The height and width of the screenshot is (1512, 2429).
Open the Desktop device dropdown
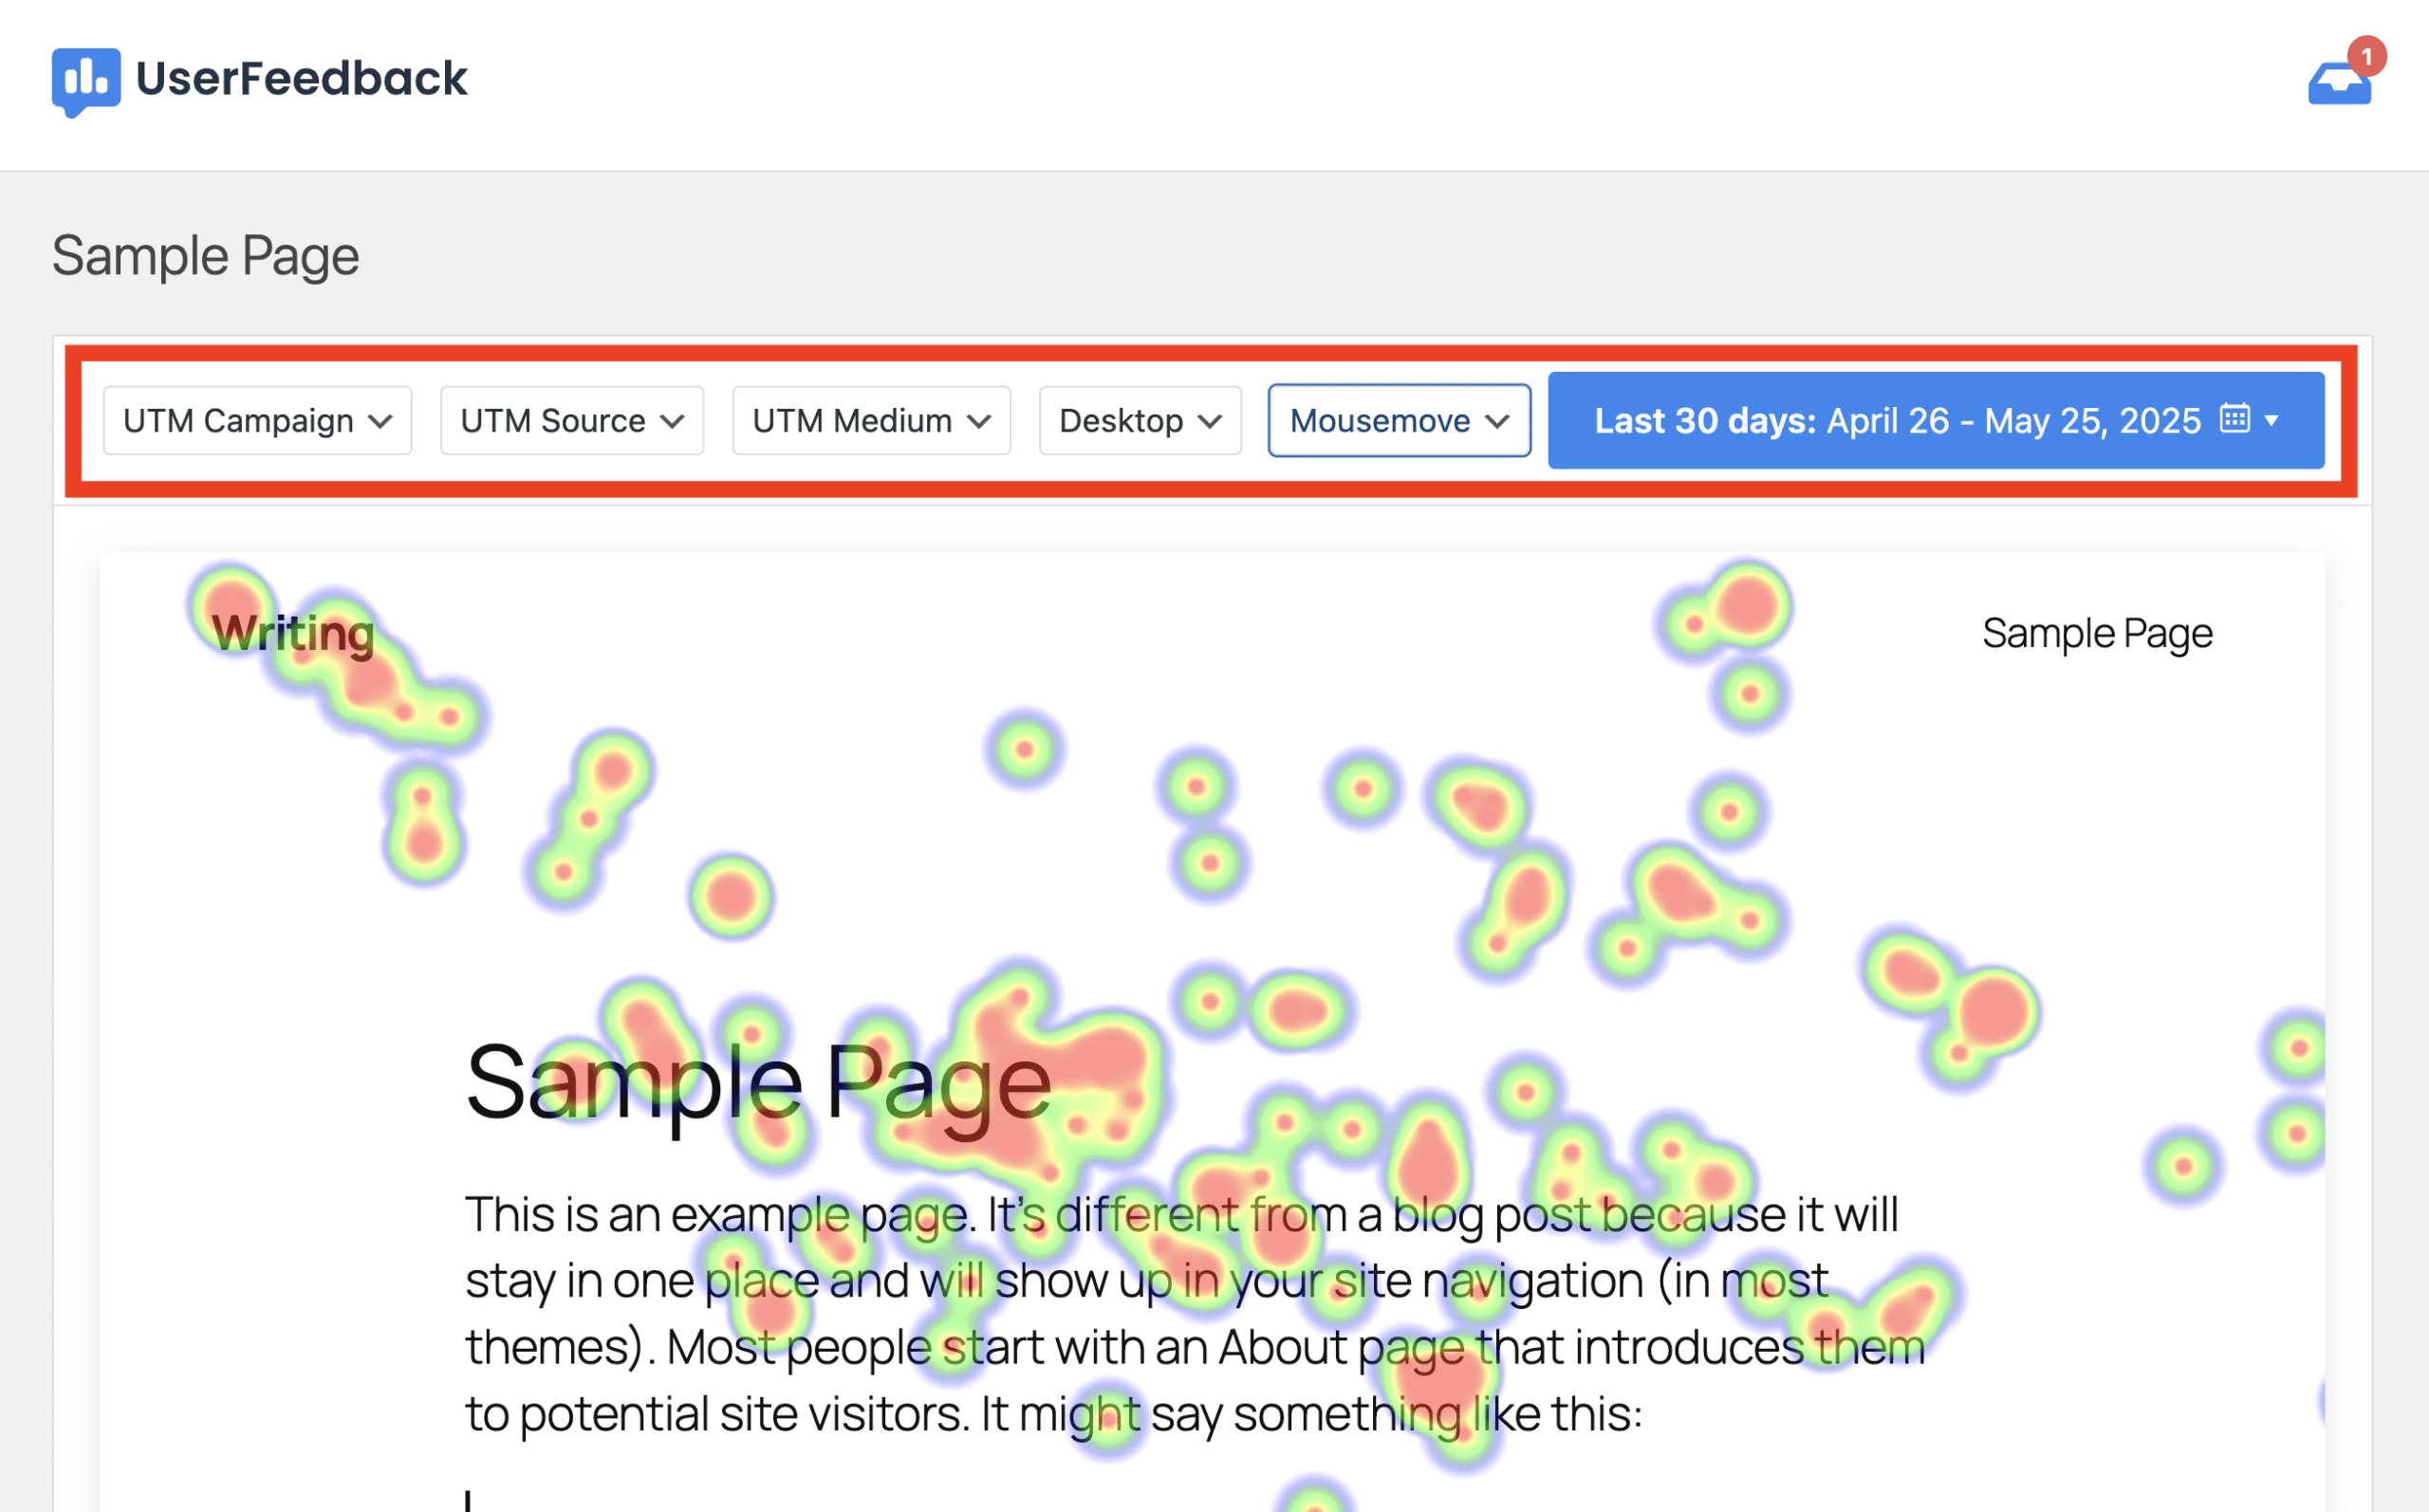pyautogui.click(x=1141, y=421)
